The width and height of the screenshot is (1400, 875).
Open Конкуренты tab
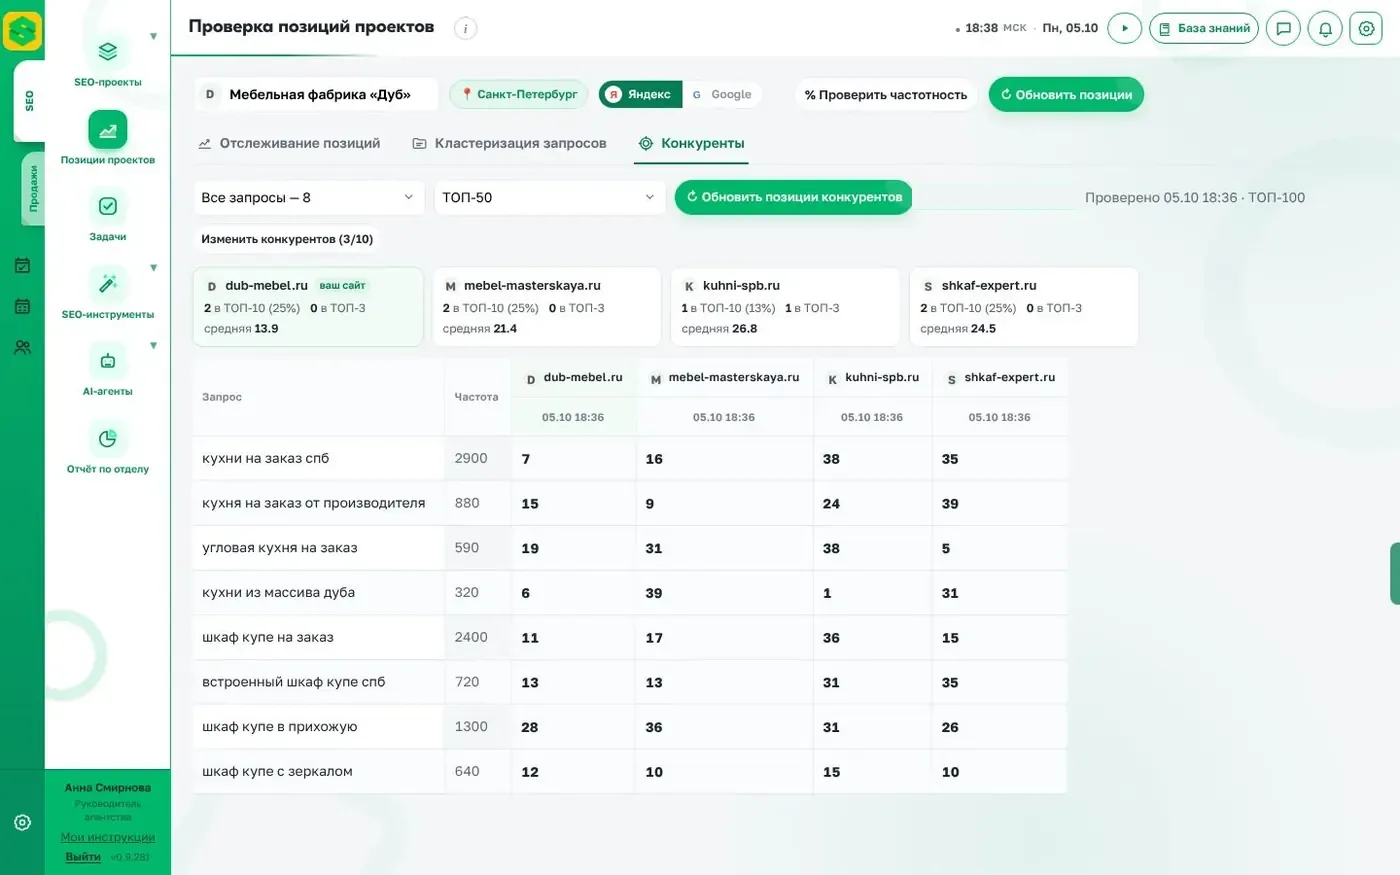click(x=692, y=143)
